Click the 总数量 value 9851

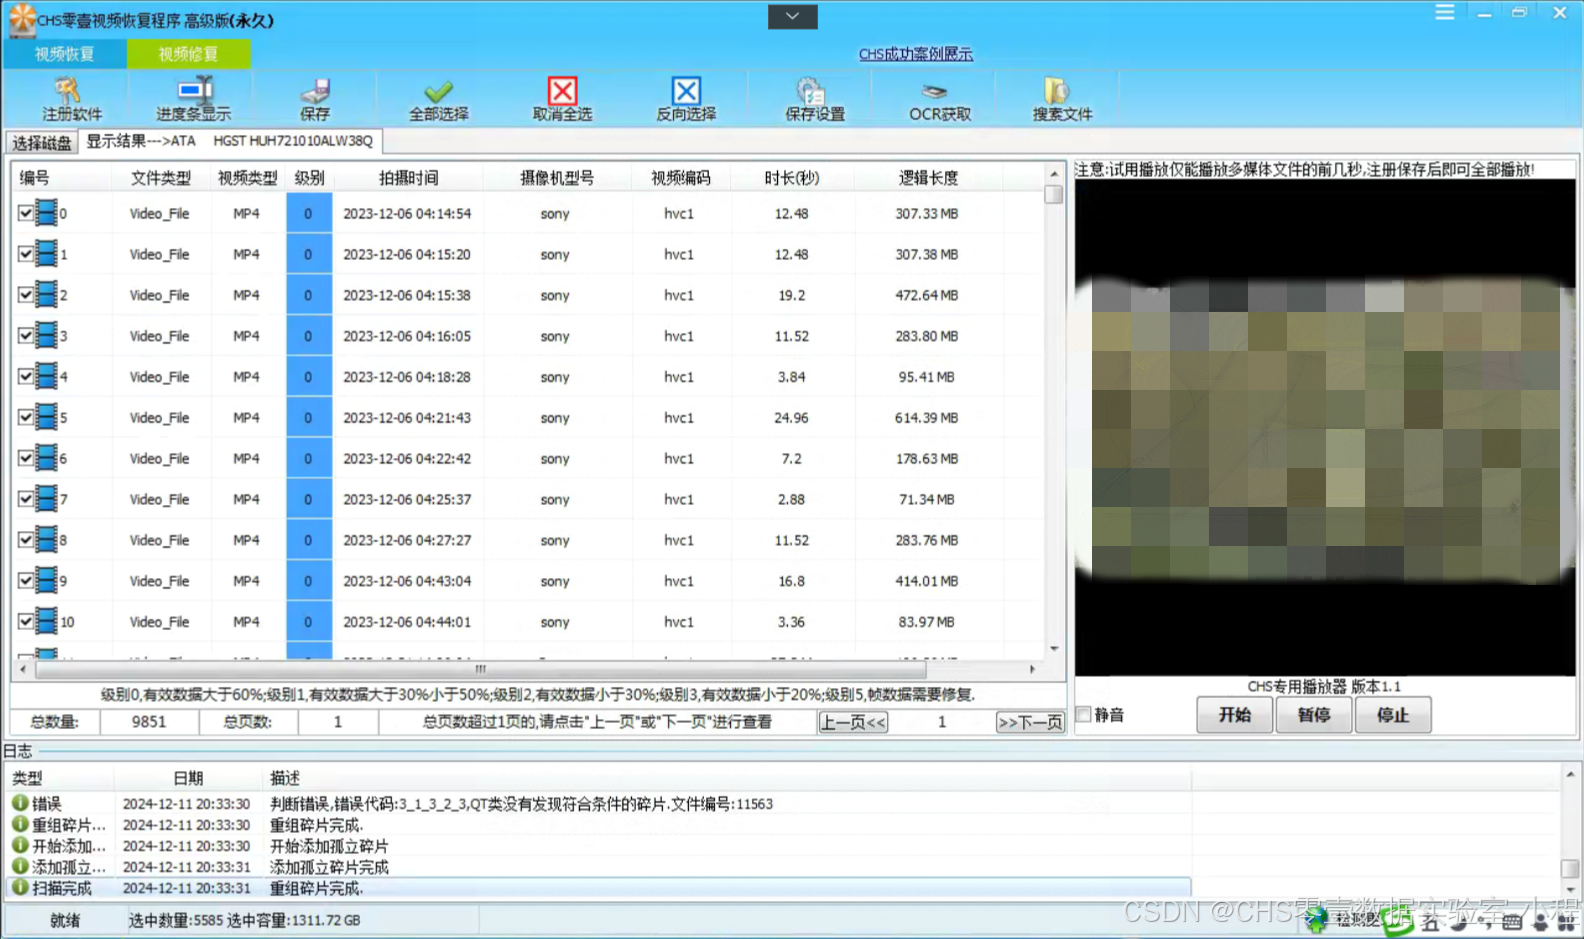(x=149, y=722)
